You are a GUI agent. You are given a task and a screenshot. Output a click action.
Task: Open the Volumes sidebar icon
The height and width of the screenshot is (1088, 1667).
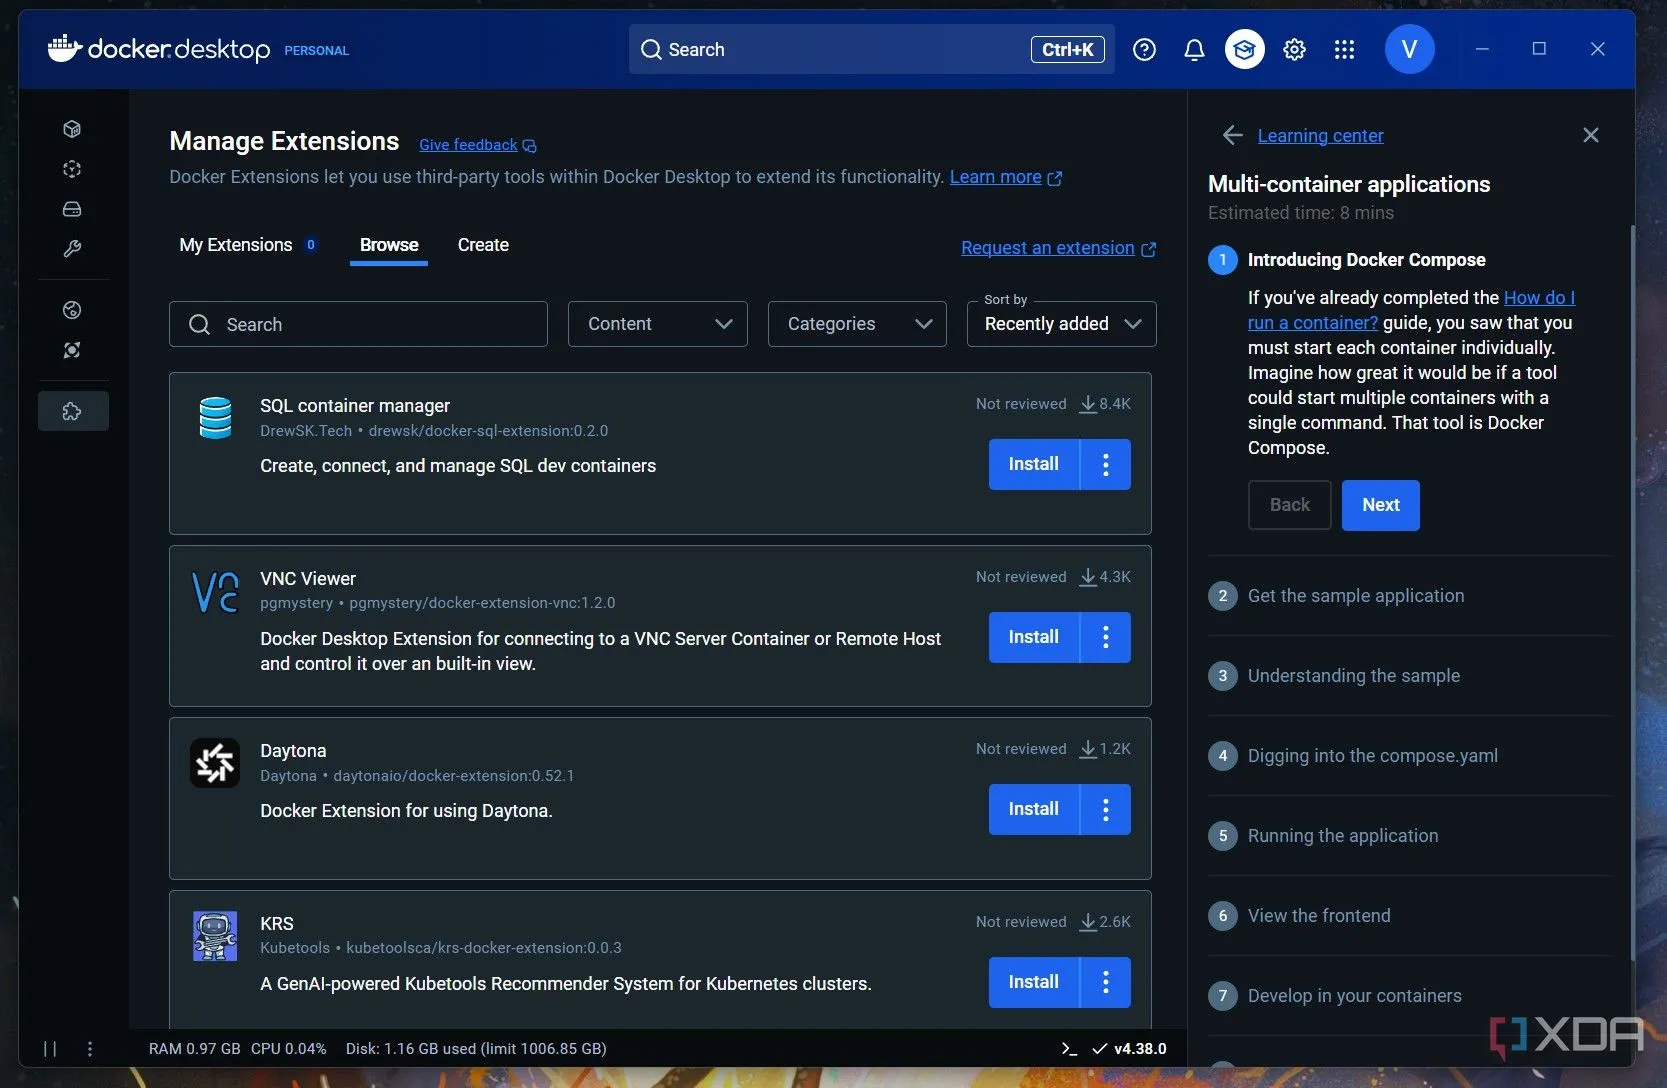click(x=72, y=209)
